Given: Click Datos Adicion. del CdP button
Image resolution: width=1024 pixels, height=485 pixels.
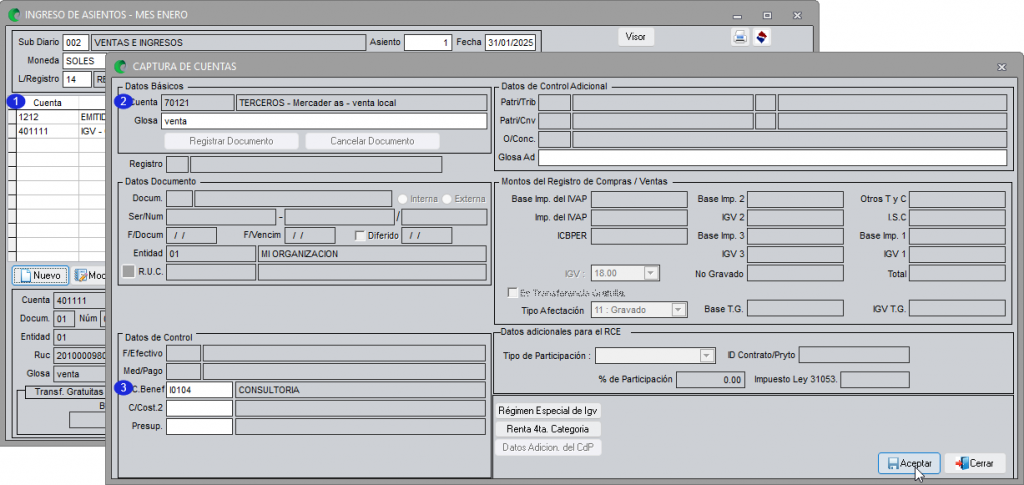Looking at the screenshot, I should click(549, 448).
